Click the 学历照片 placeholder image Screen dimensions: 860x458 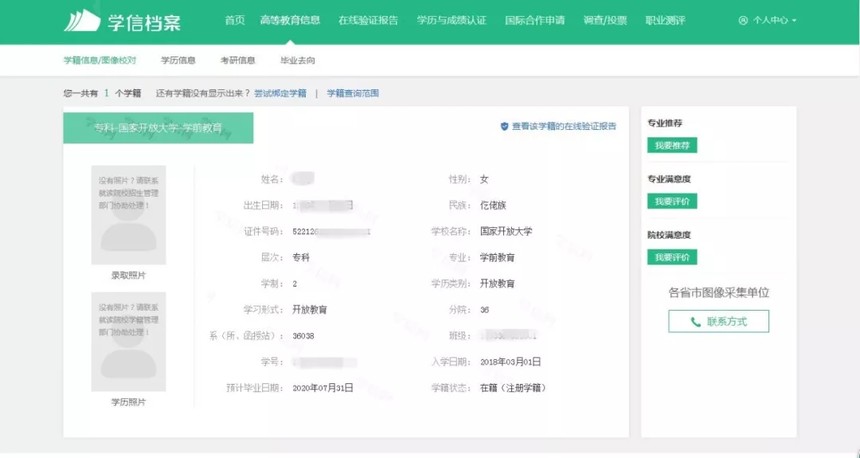(128, 342)
